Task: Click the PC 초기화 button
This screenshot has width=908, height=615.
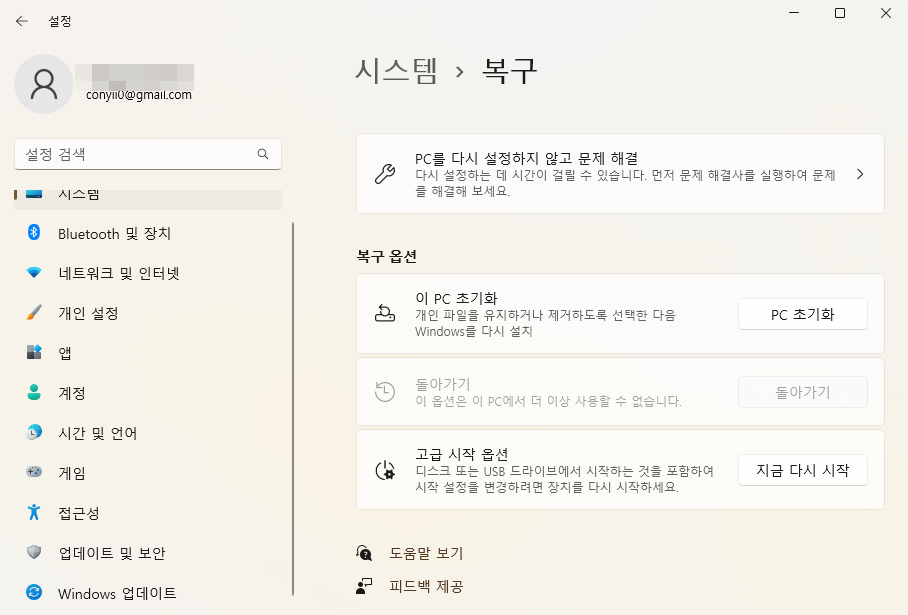Action: pyautogui.click(x=802, y=313)
